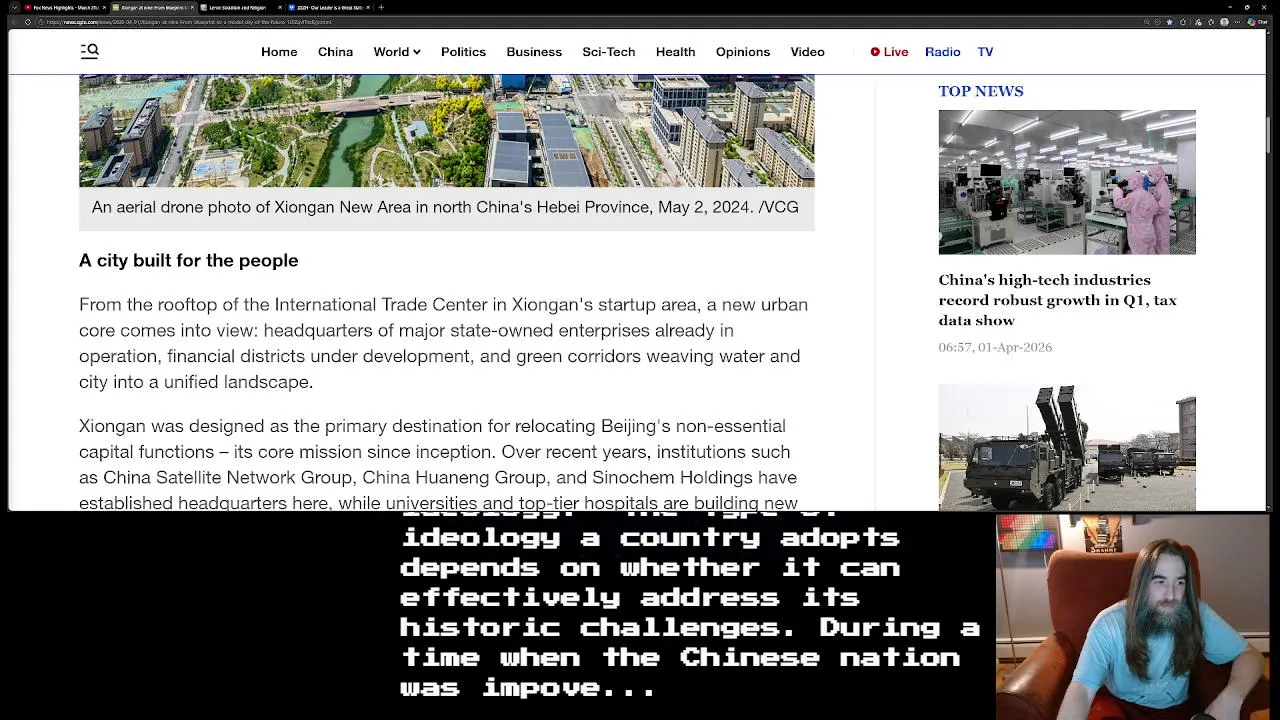Viewport: 1280px width, 720px height.
Task: Click the favorites star icon in address bar
Action: [x=1170, y=22]
